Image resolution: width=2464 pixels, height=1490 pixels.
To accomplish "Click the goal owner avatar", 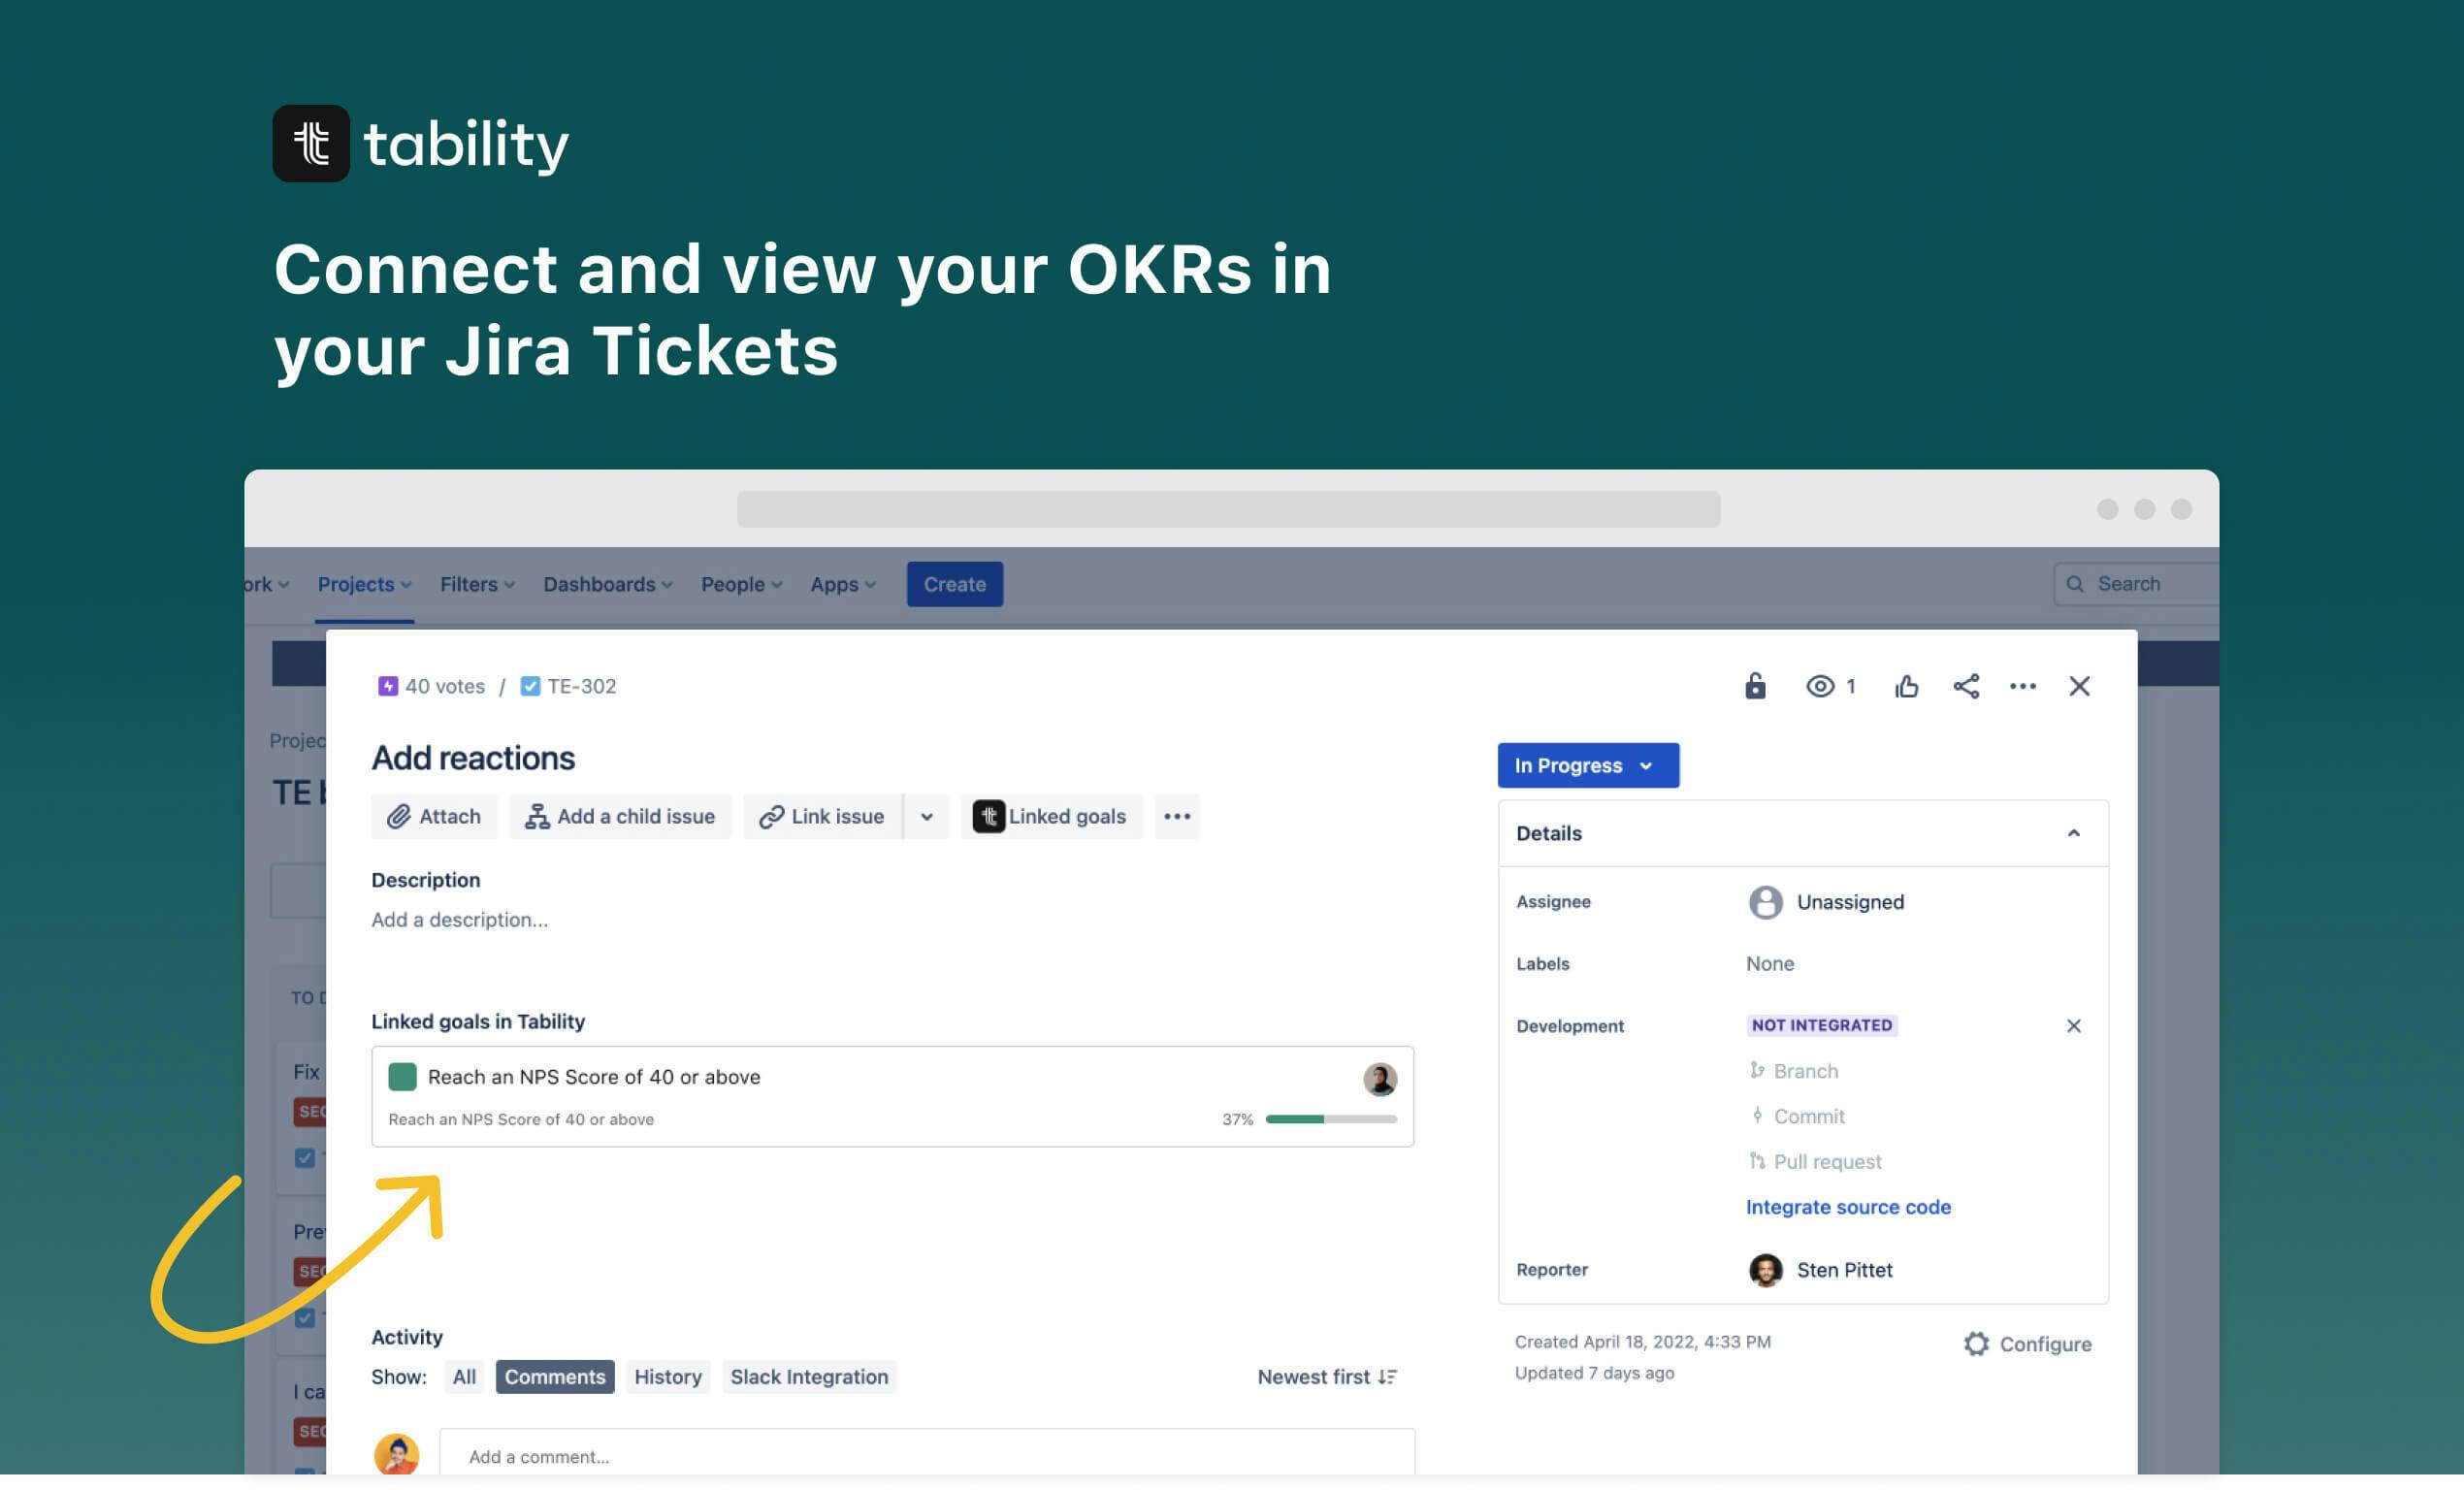I will pos(1380,1079).
